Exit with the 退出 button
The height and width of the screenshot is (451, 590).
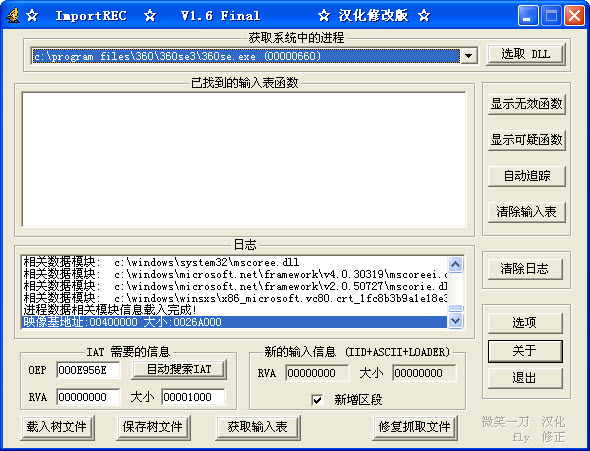tap(525, 378)
